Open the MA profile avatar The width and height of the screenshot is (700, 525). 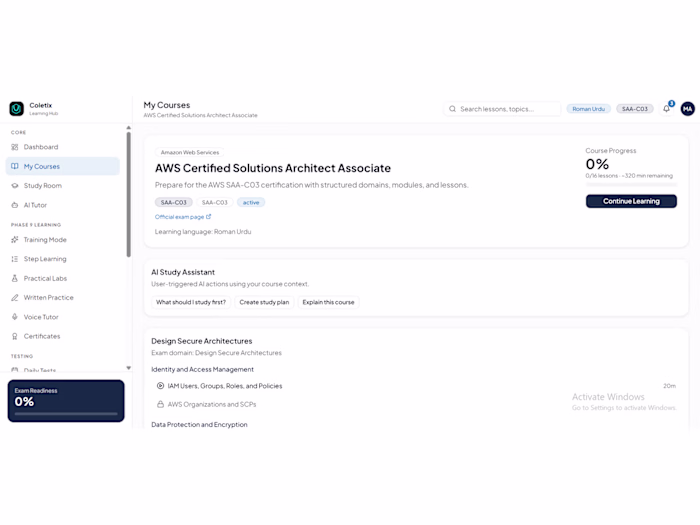click(688, 108)
